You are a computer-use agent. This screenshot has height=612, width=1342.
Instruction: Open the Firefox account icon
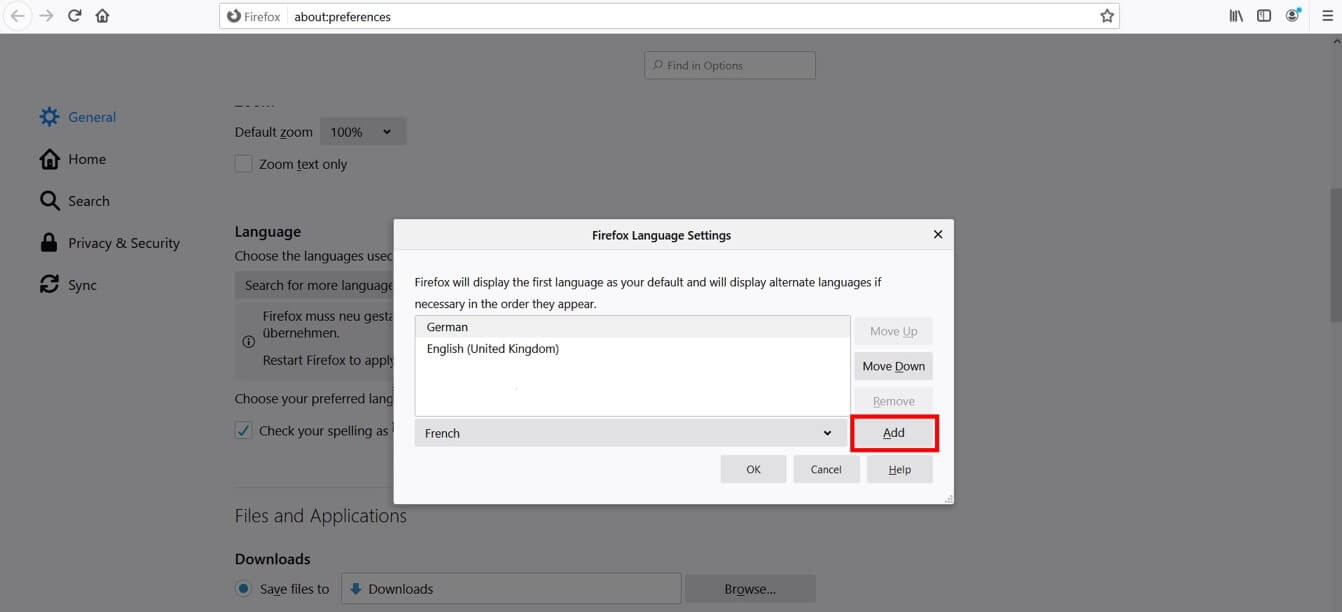pyautogui.click(x=1293, y=16)
